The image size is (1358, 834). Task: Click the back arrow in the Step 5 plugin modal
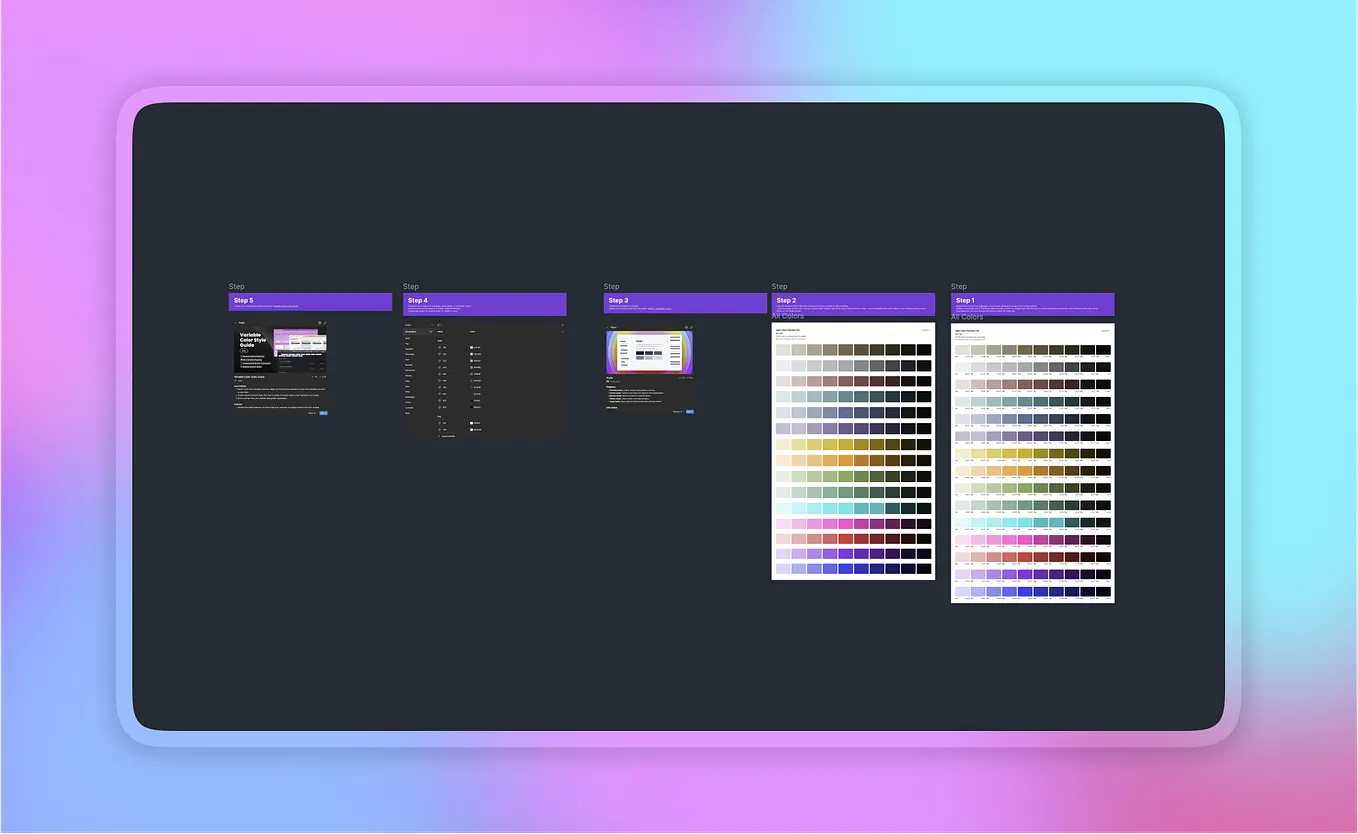pos(236,323)
